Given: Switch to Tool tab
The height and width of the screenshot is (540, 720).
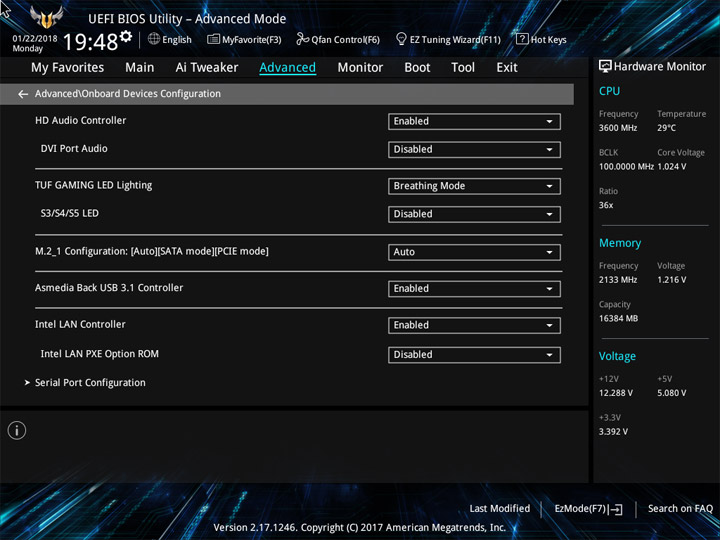Looking at the screenshot, I should pyautogui.click(x=463, y=68).
